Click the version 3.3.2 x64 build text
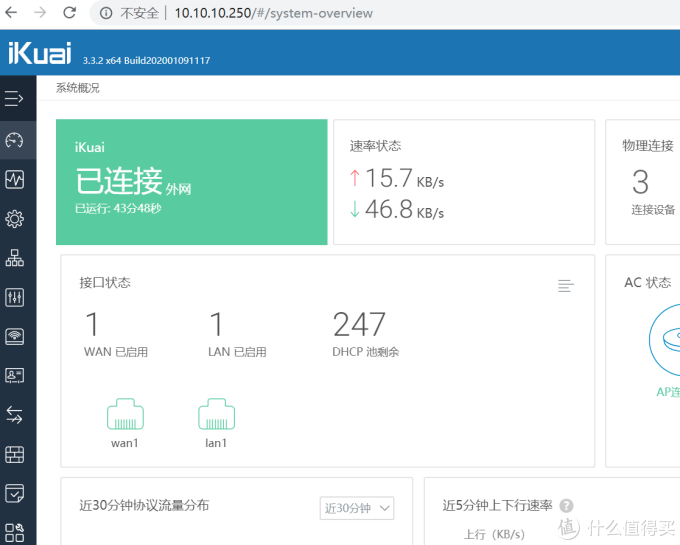Image resolution: width=680 pixels, height=545 pixels. [147, 61]
